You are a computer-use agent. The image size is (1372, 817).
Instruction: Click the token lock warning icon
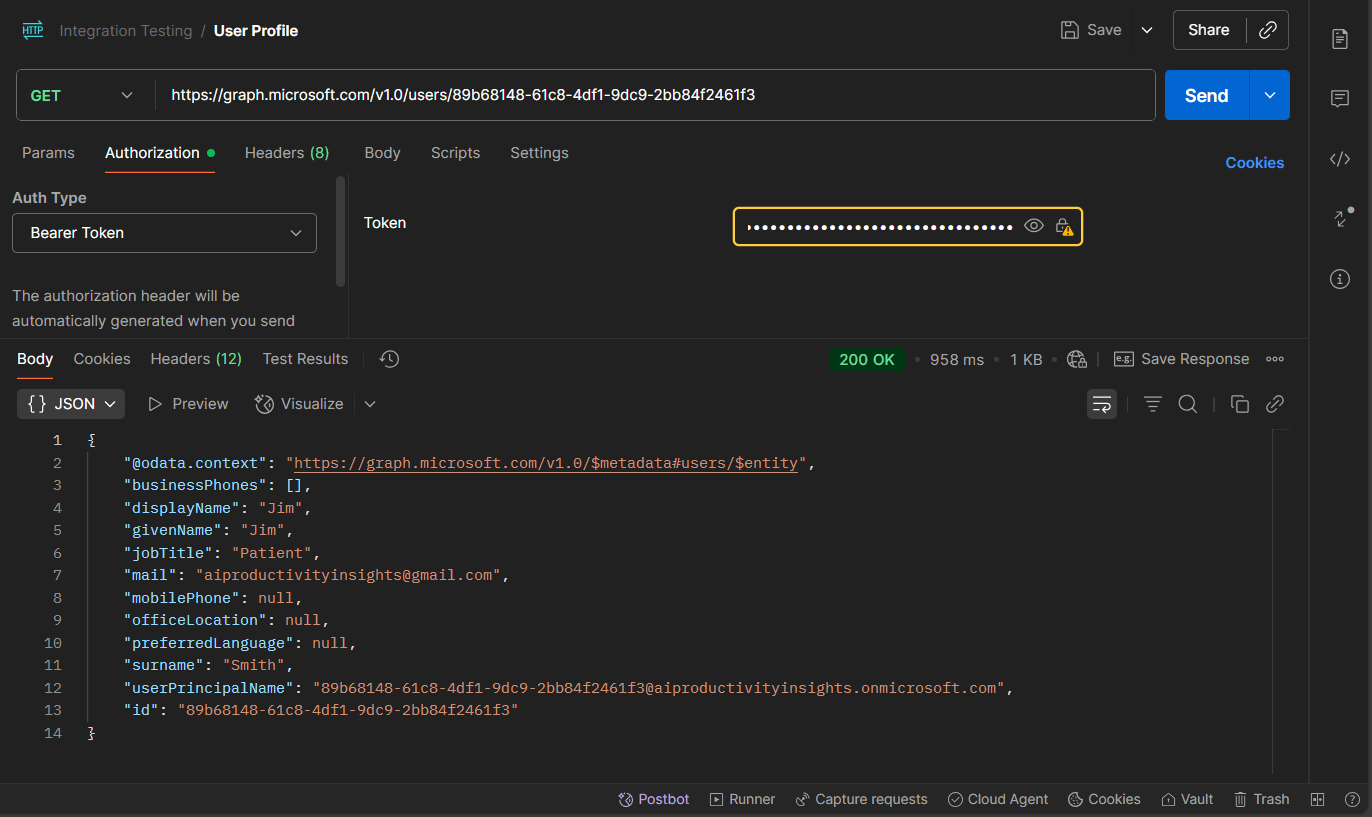tap(1064, 227)
